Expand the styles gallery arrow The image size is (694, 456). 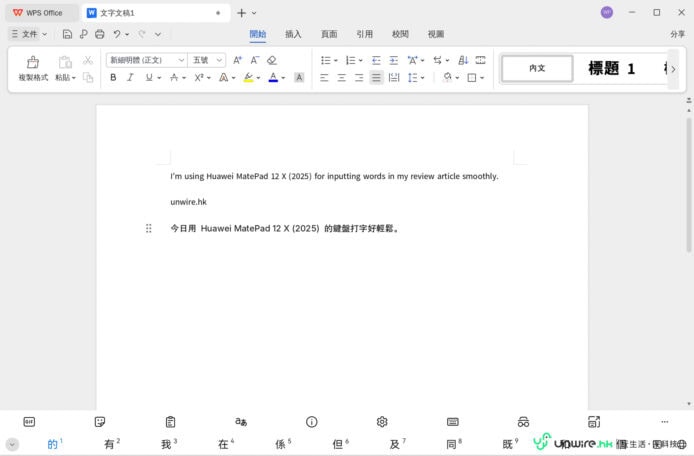(x=673, y=69)
